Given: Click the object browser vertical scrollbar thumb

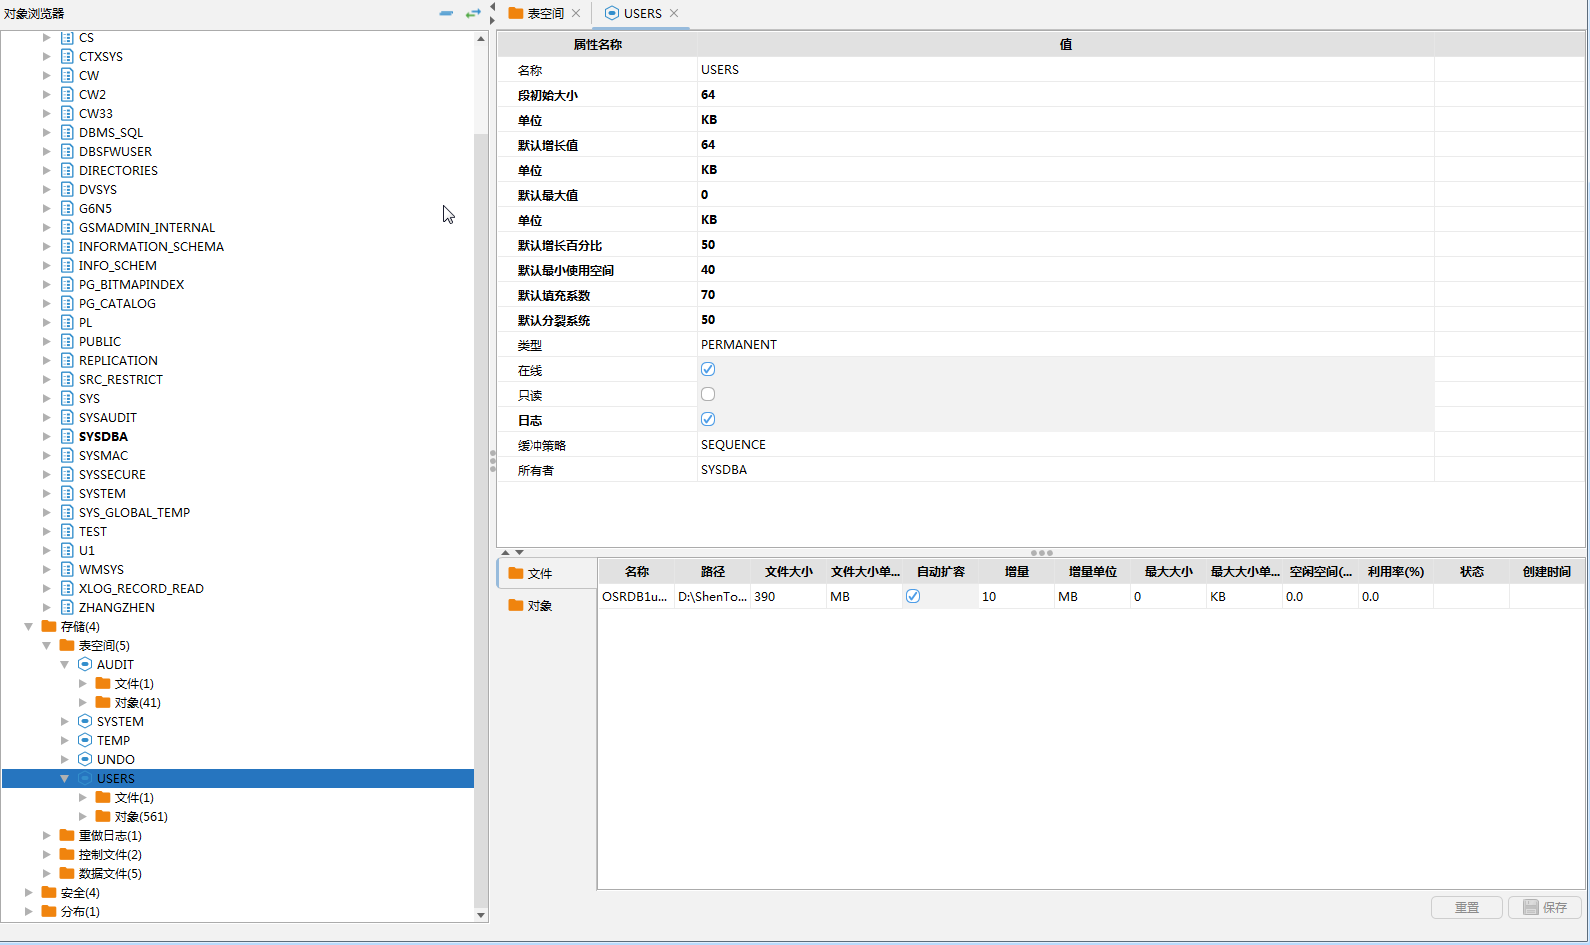Looking at the screenshot, I should (x=481, y=500).
